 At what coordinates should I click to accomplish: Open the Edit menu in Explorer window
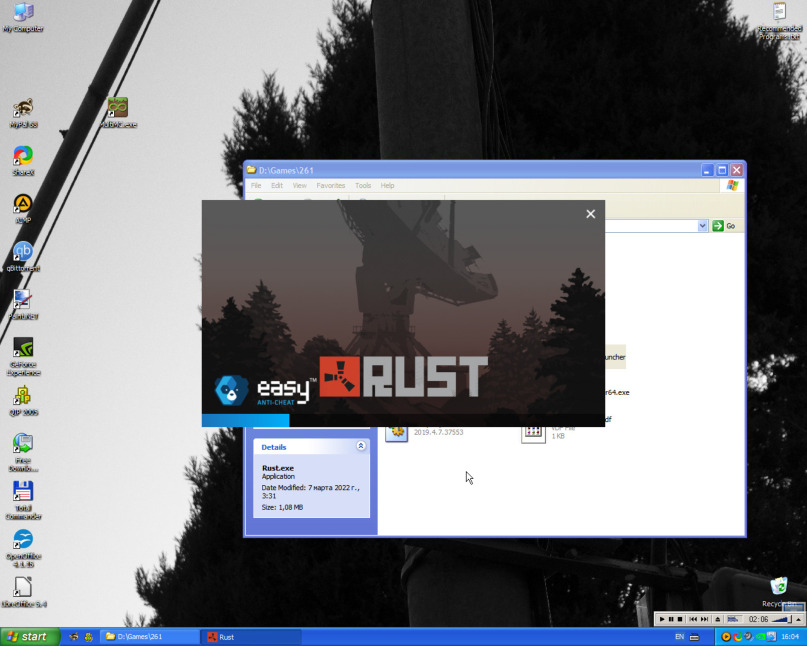277,185
